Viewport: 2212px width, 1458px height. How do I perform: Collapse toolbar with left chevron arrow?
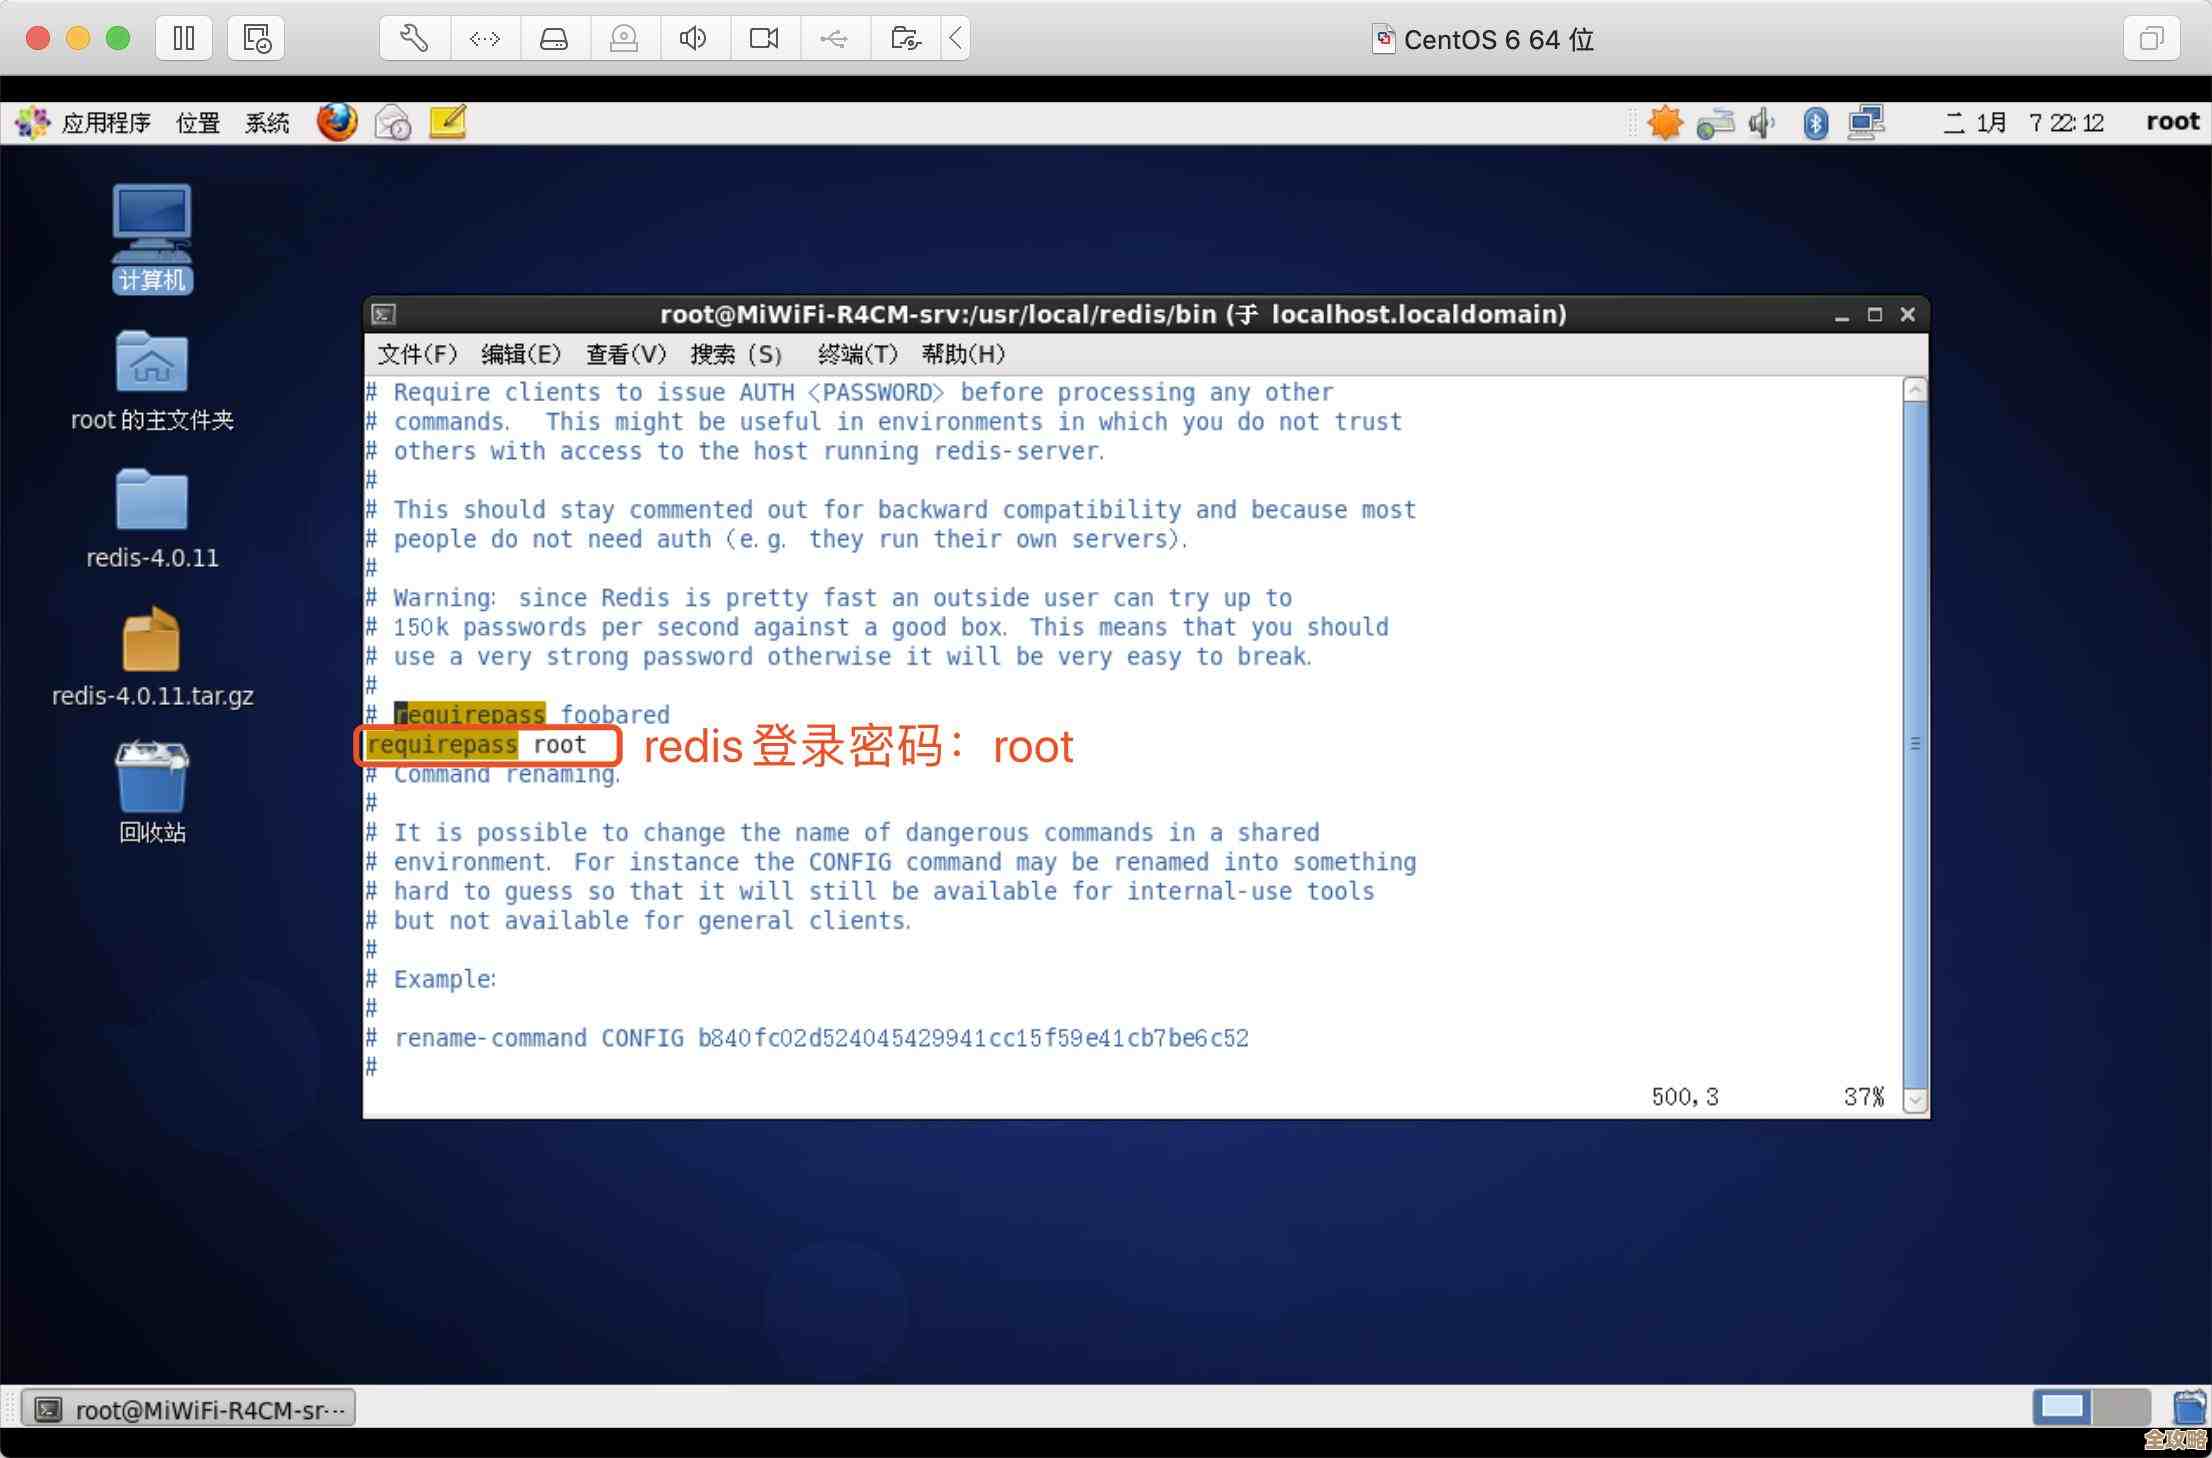(956, 39)
